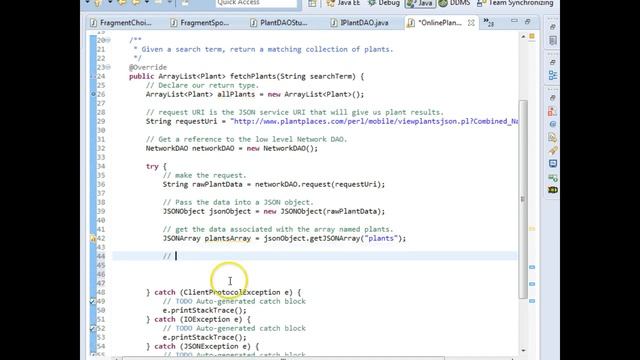
Task: Click the comment "// Declare our return type."
Action: pos(202,85)
